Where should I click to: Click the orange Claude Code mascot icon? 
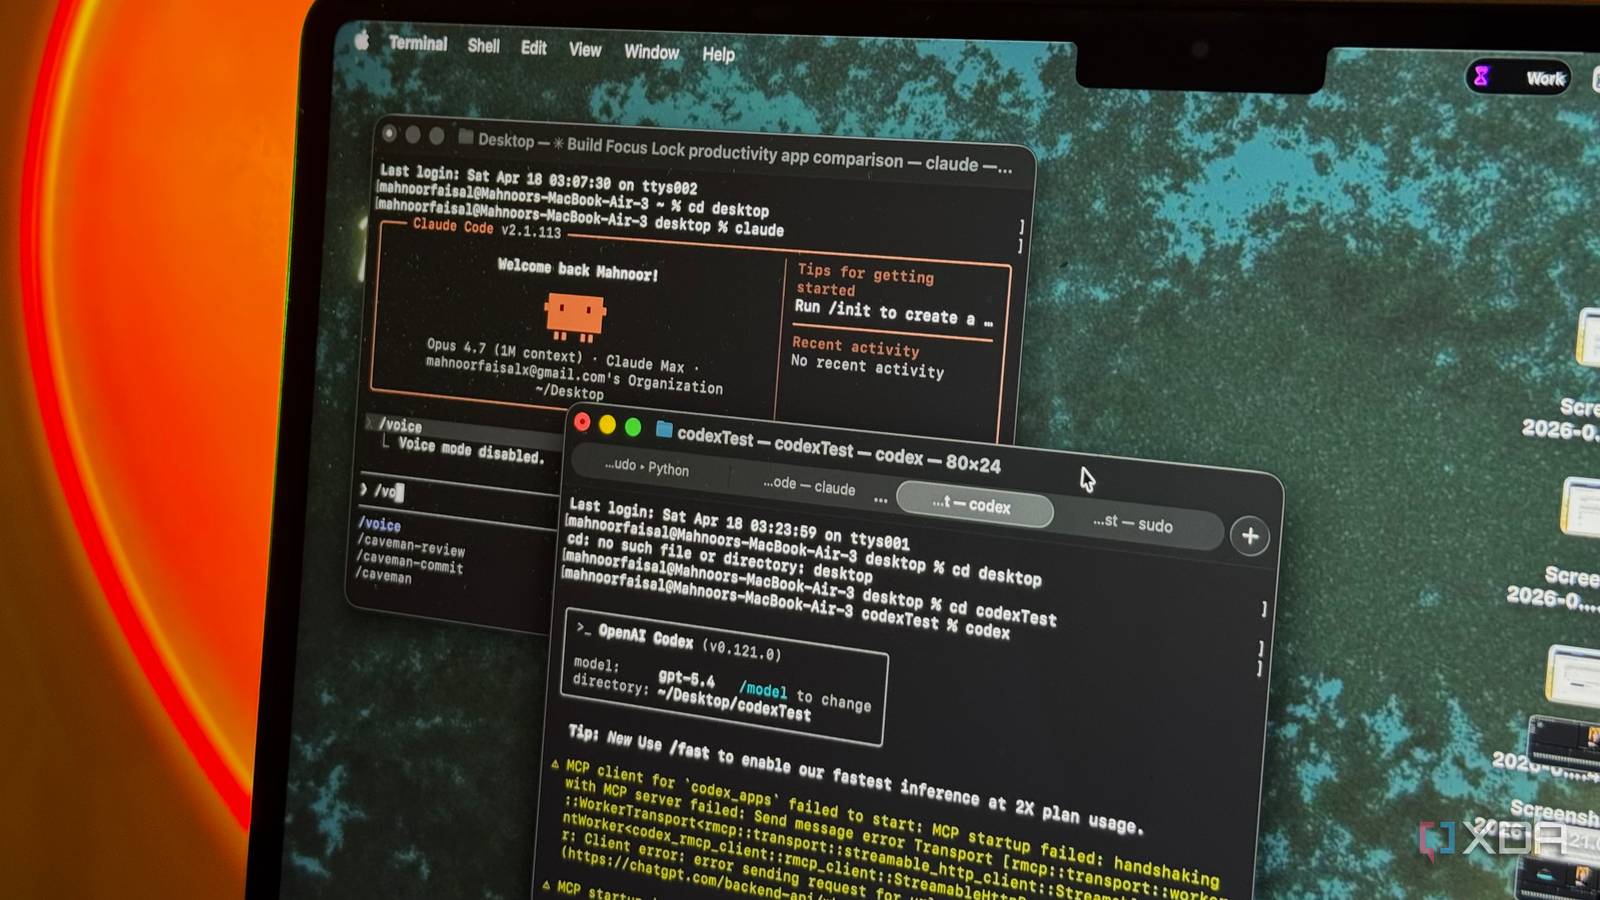(x=575, y=316)
